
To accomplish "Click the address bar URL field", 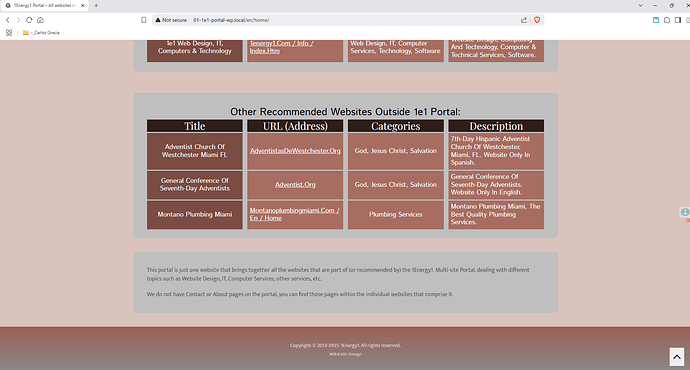I will coord(352,20).
